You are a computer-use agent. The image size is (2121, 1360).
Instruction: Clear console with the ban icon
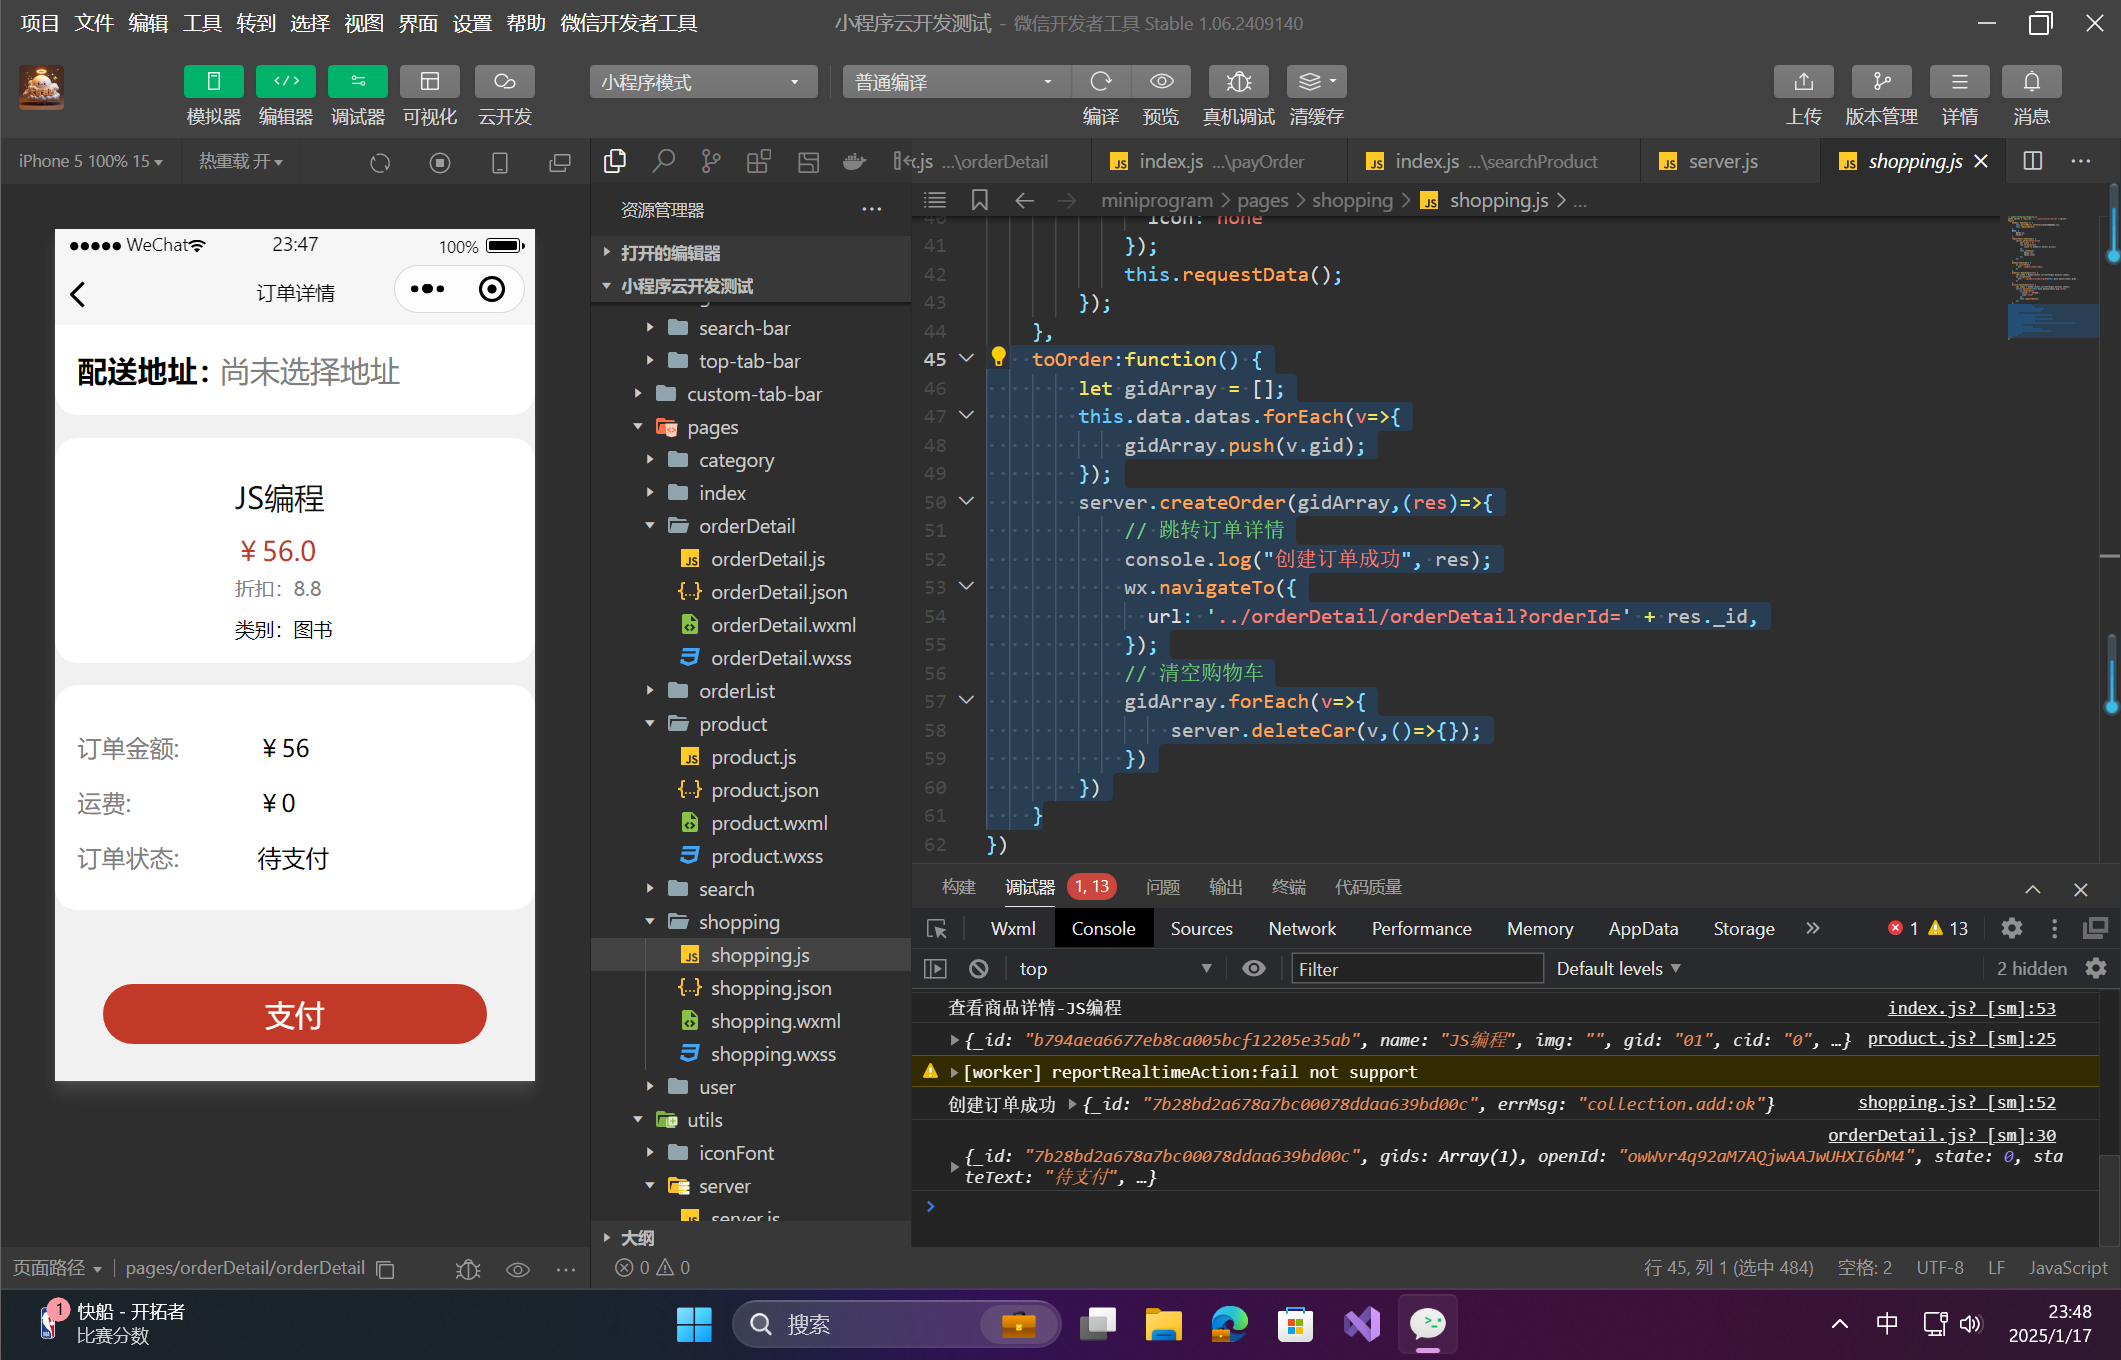979,968
